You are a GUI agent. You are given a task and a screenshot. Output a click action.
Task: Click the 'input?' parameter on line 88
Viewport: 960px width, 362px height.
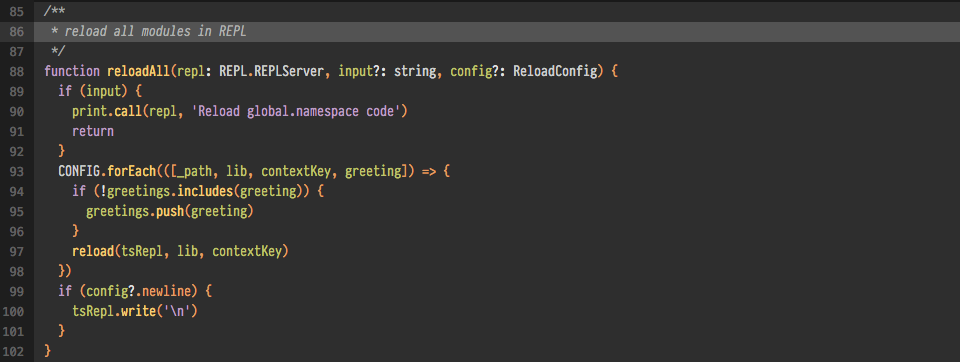click(359, 71)
